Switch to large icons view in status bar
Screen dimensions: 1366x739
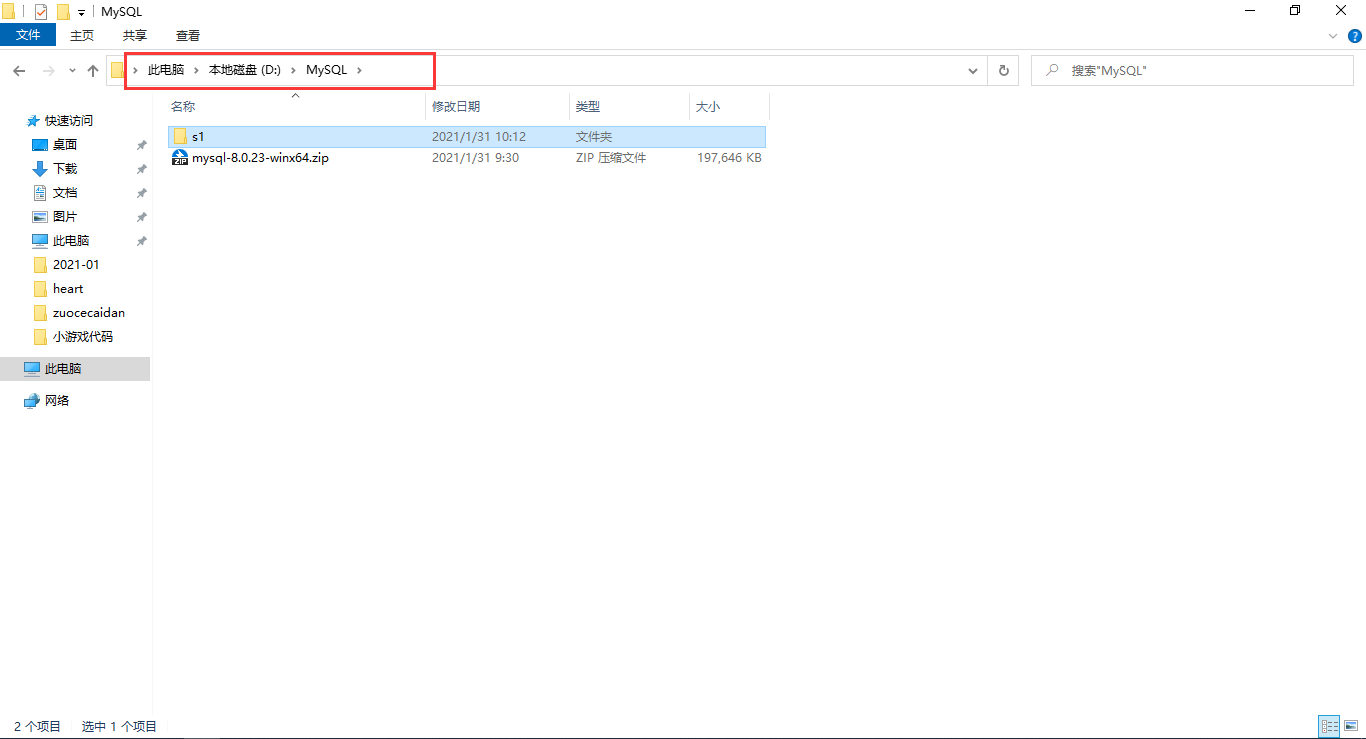tap(1351, 726)
